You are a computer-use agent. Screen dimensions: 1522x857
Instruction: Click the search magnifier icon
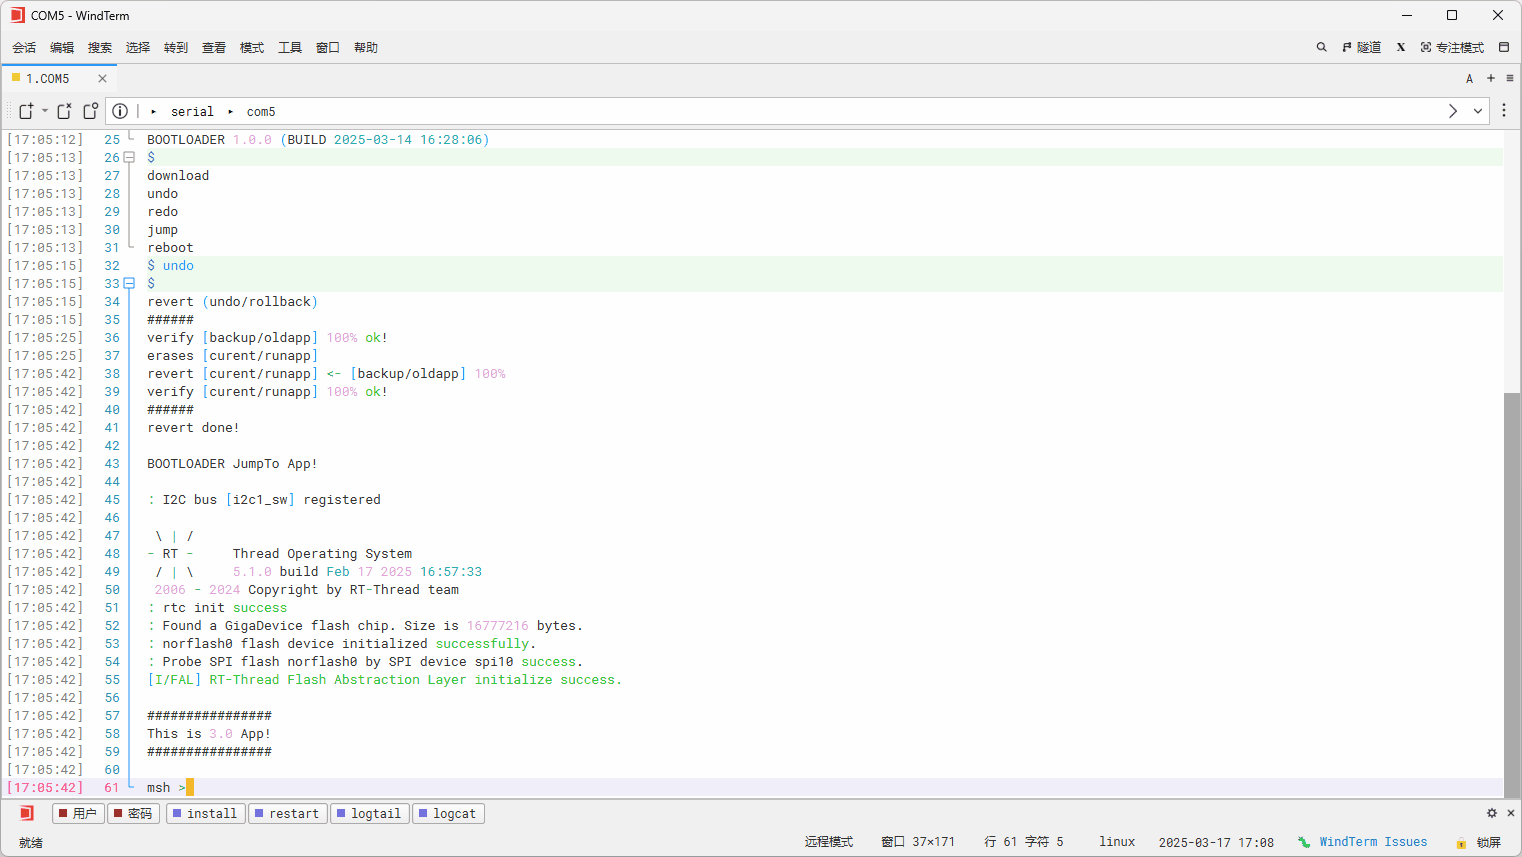pos(1321,47)
